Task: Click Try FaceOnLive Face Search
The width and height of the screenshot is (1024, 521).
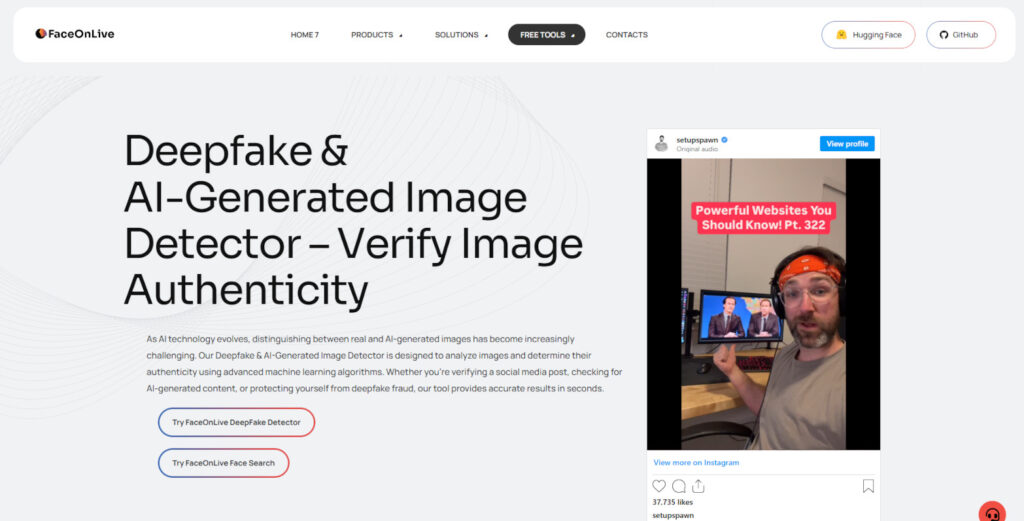Action: coord(223,463)
